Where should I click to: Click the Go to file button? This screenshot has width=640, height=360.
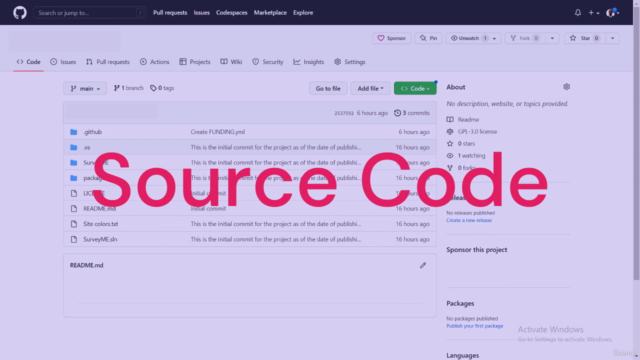tap(328, 88)
